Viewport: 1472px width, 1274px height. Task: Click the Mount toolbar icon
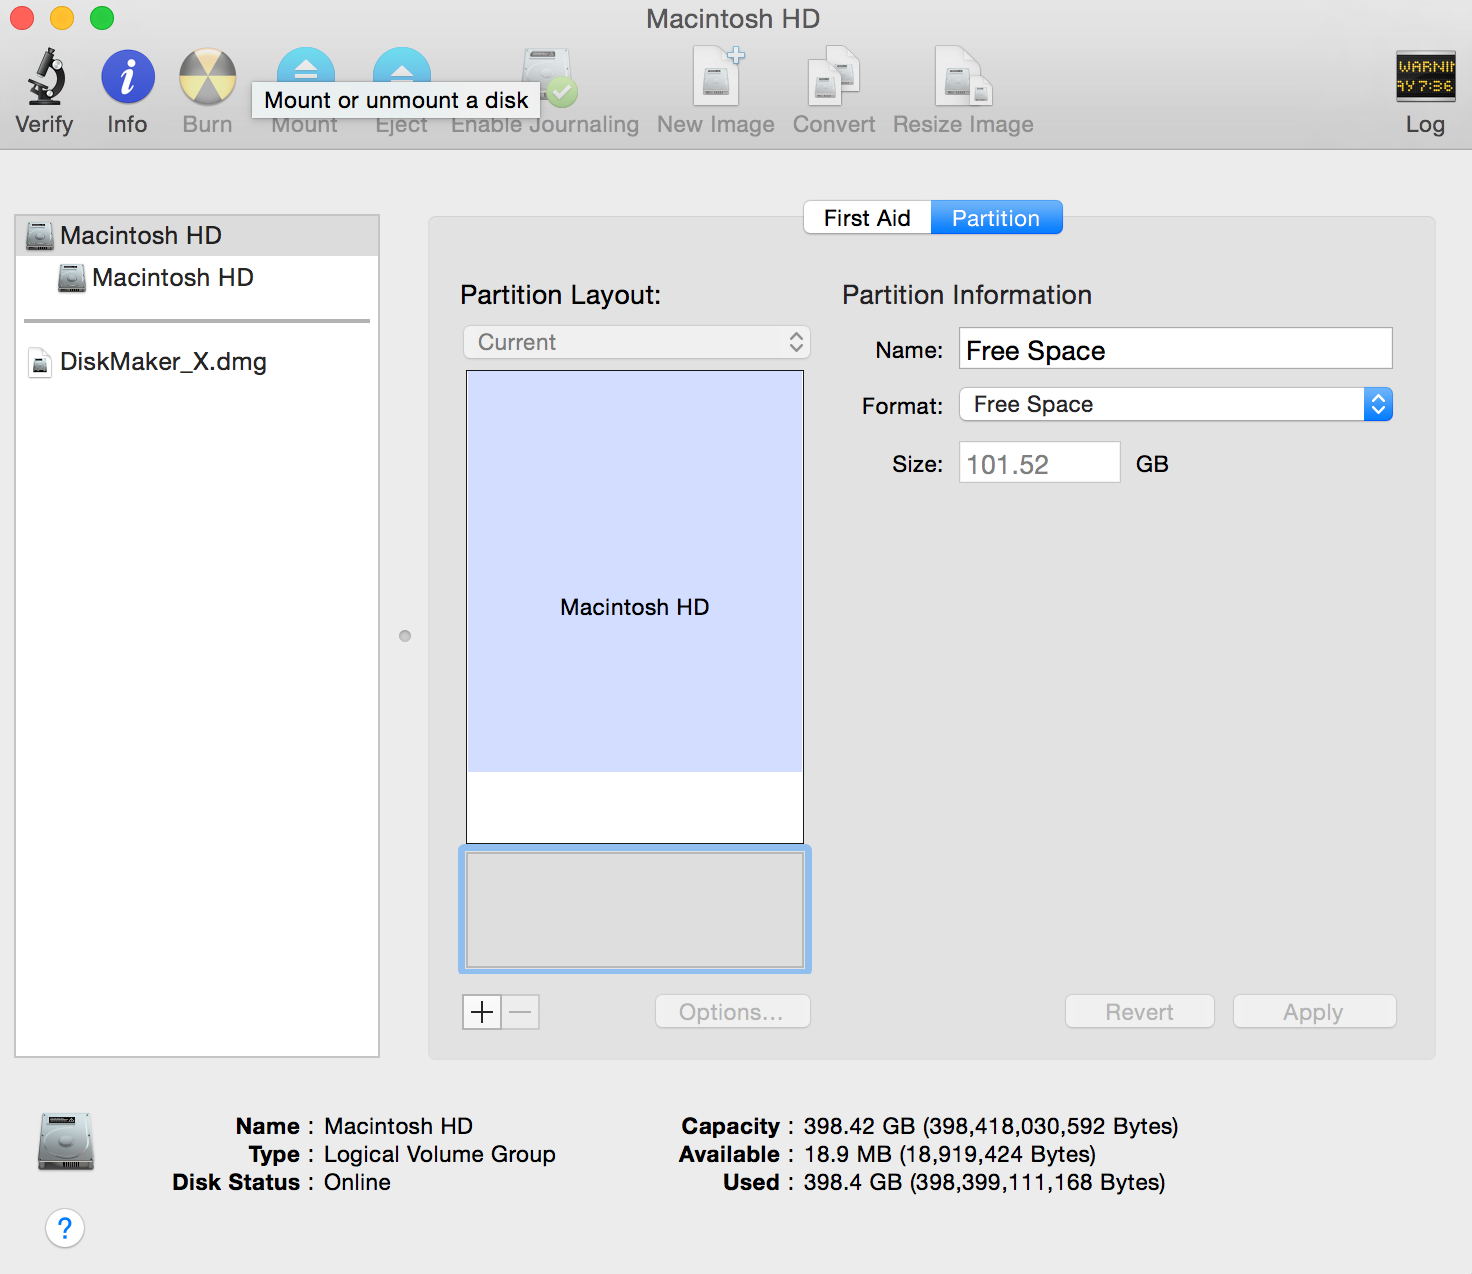click(x=305, y=65)
